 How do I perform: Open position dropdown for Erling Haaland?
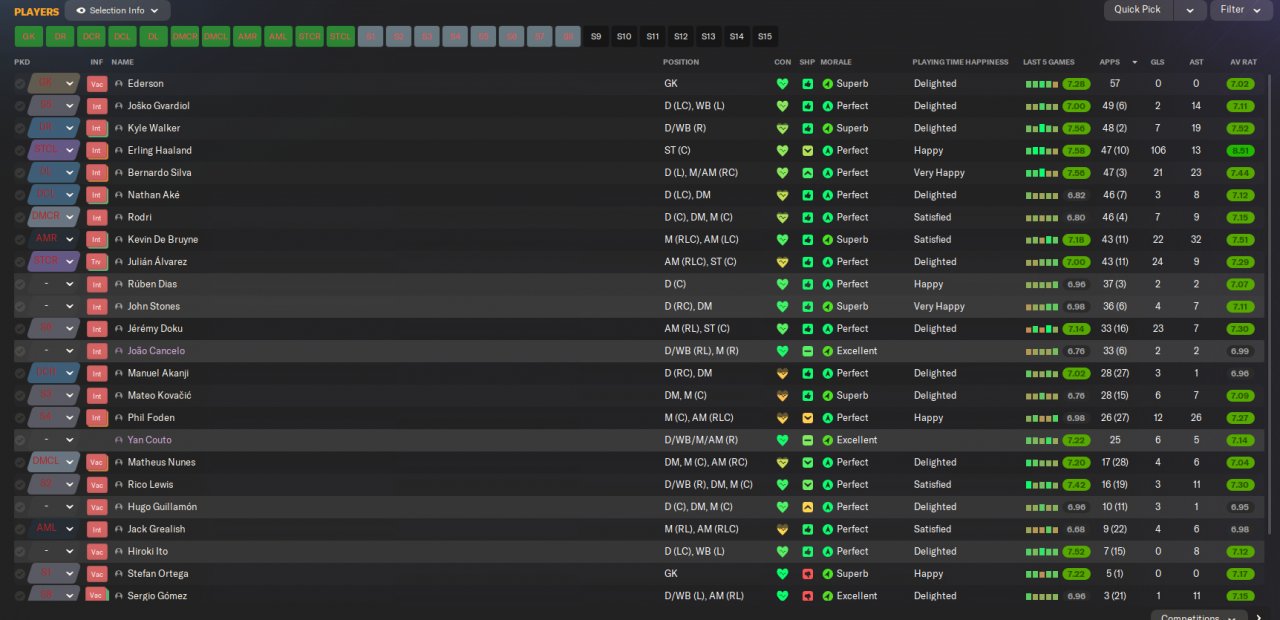(x=70, y=151)
